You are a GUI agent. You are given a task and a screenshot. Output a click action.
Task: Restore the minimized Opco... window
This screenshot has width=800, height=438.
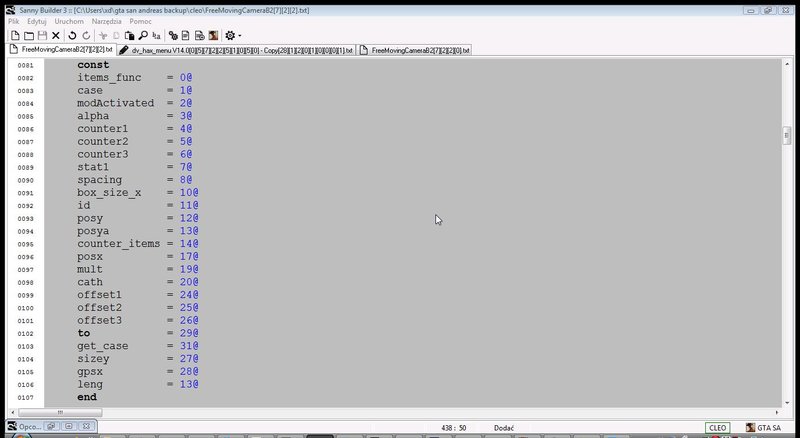(51, 426)
